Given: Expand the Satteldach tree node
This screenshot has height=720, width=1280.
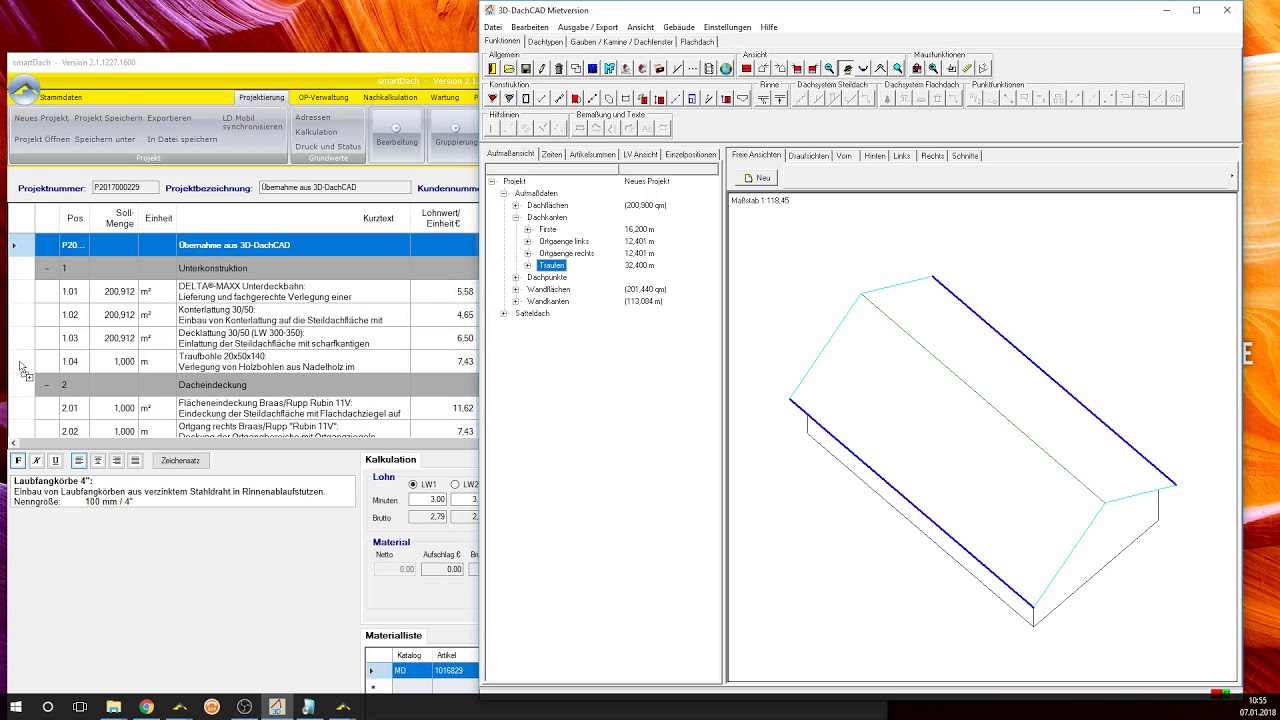Looking at the screenshot, I should (x=504, y=313).
